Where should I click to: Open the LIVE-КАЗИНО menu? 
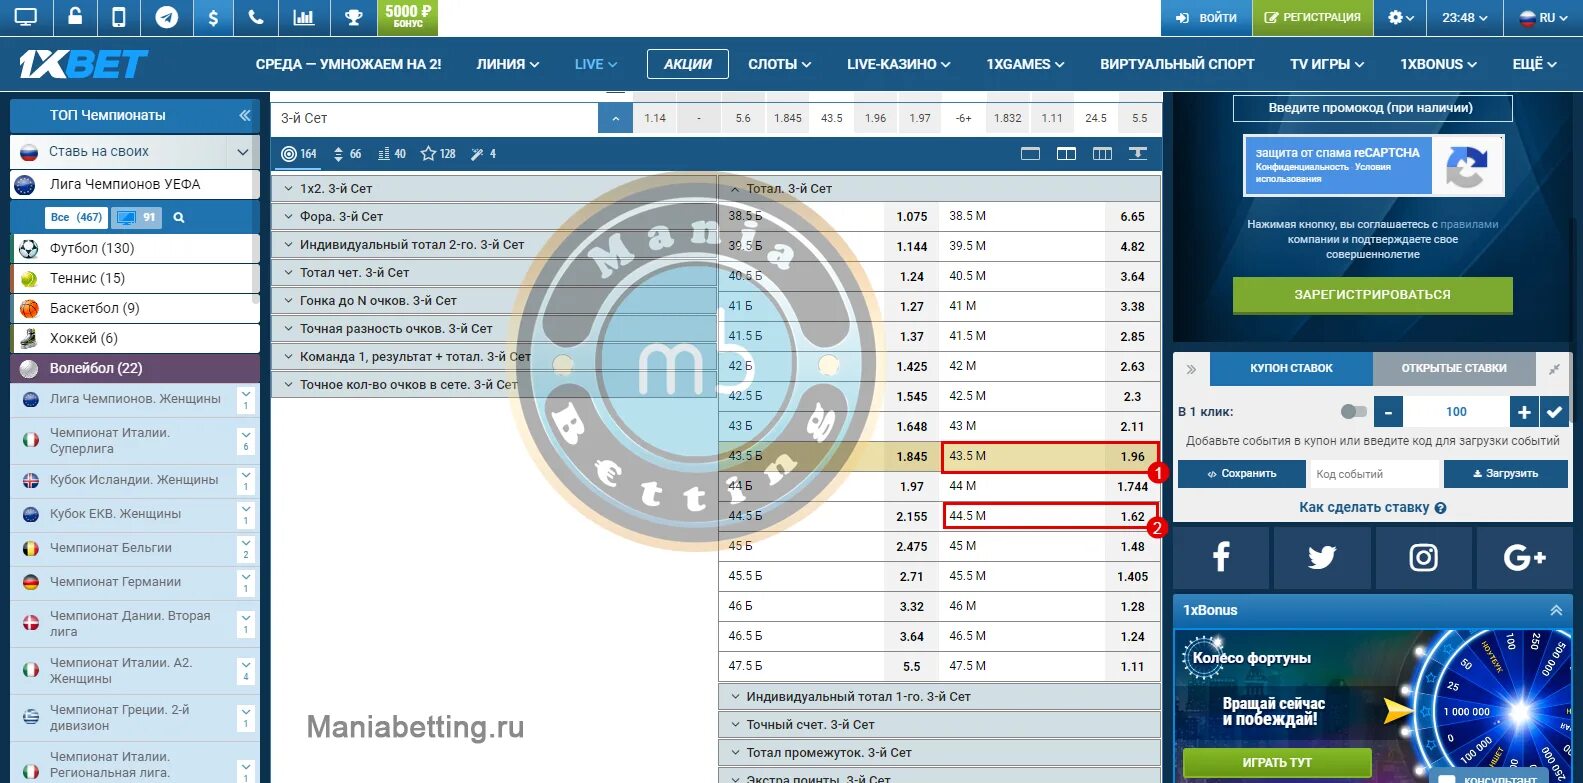click(899, 64)
